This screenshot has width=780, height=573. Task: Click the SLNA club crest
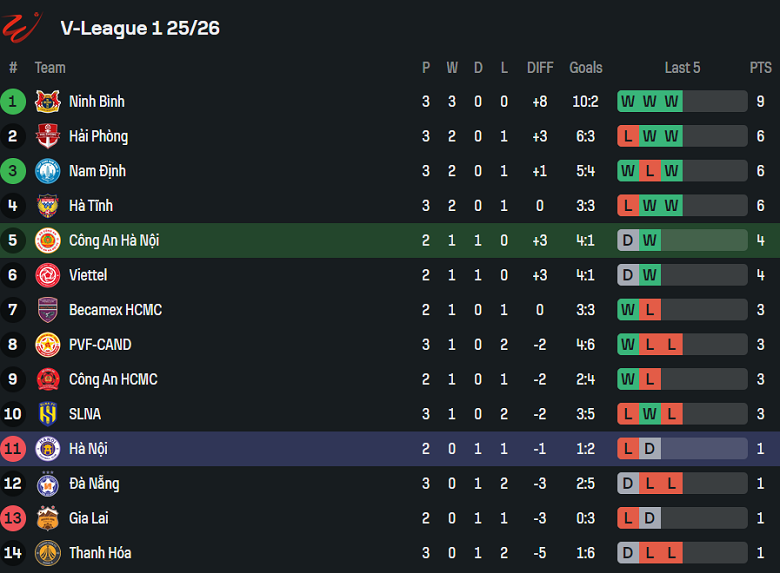pos(48,414)
